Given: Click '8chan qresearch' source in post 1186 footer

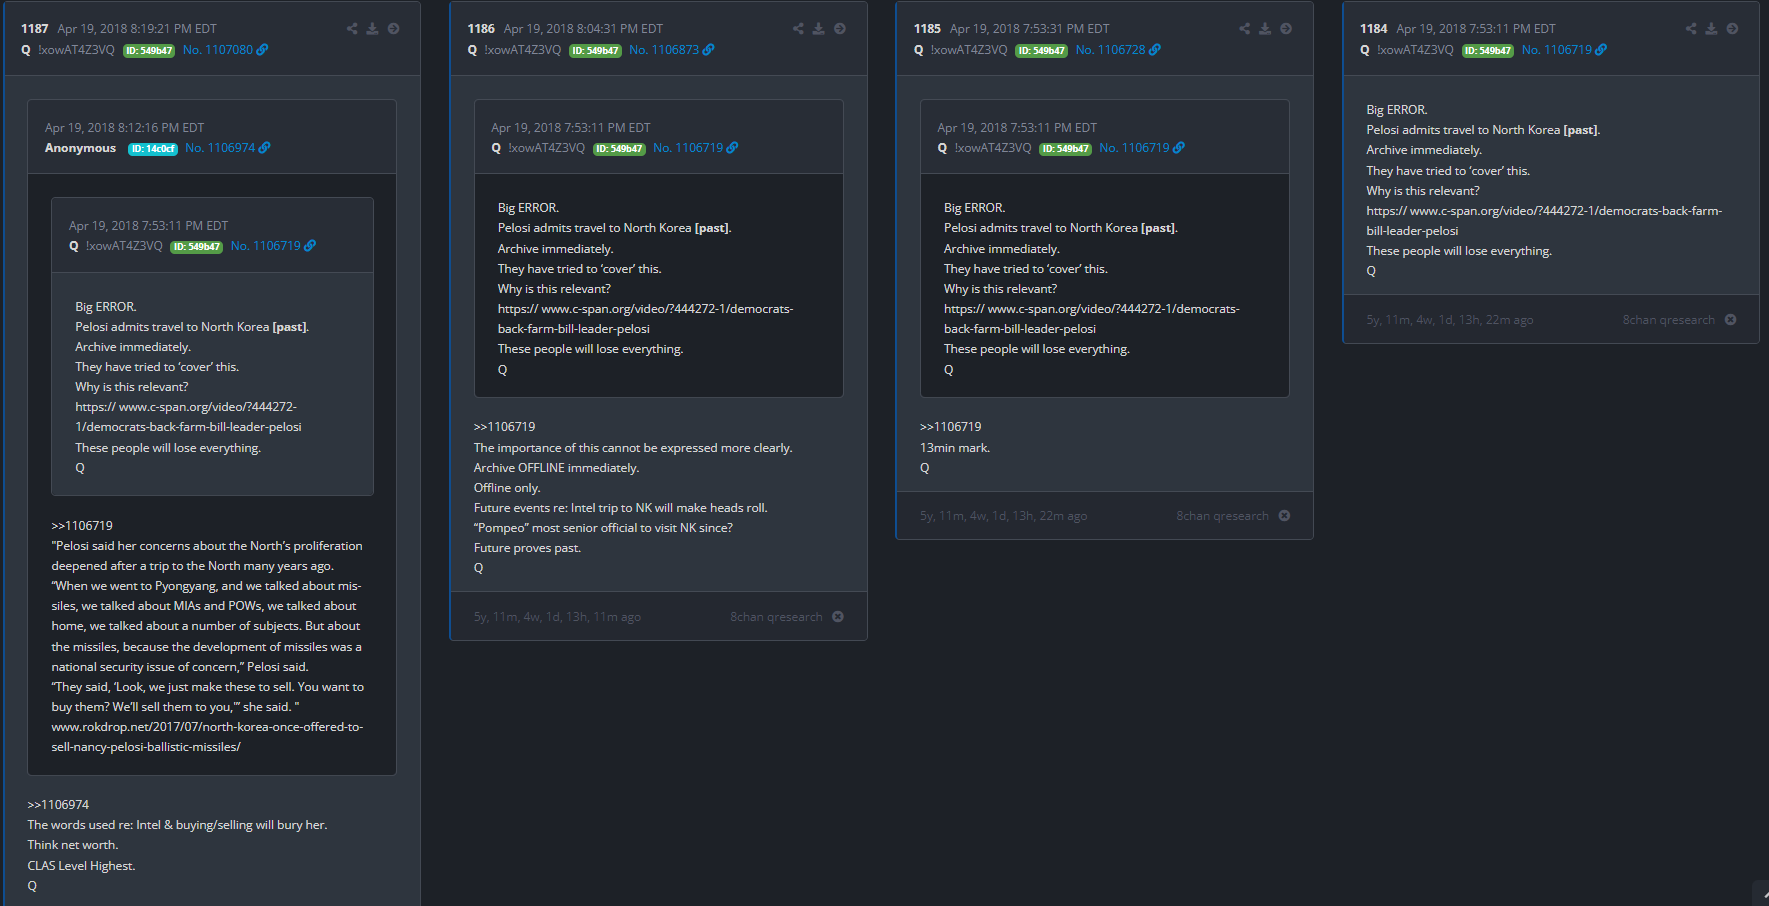Looking at the screenshot, I should [776, 617].
